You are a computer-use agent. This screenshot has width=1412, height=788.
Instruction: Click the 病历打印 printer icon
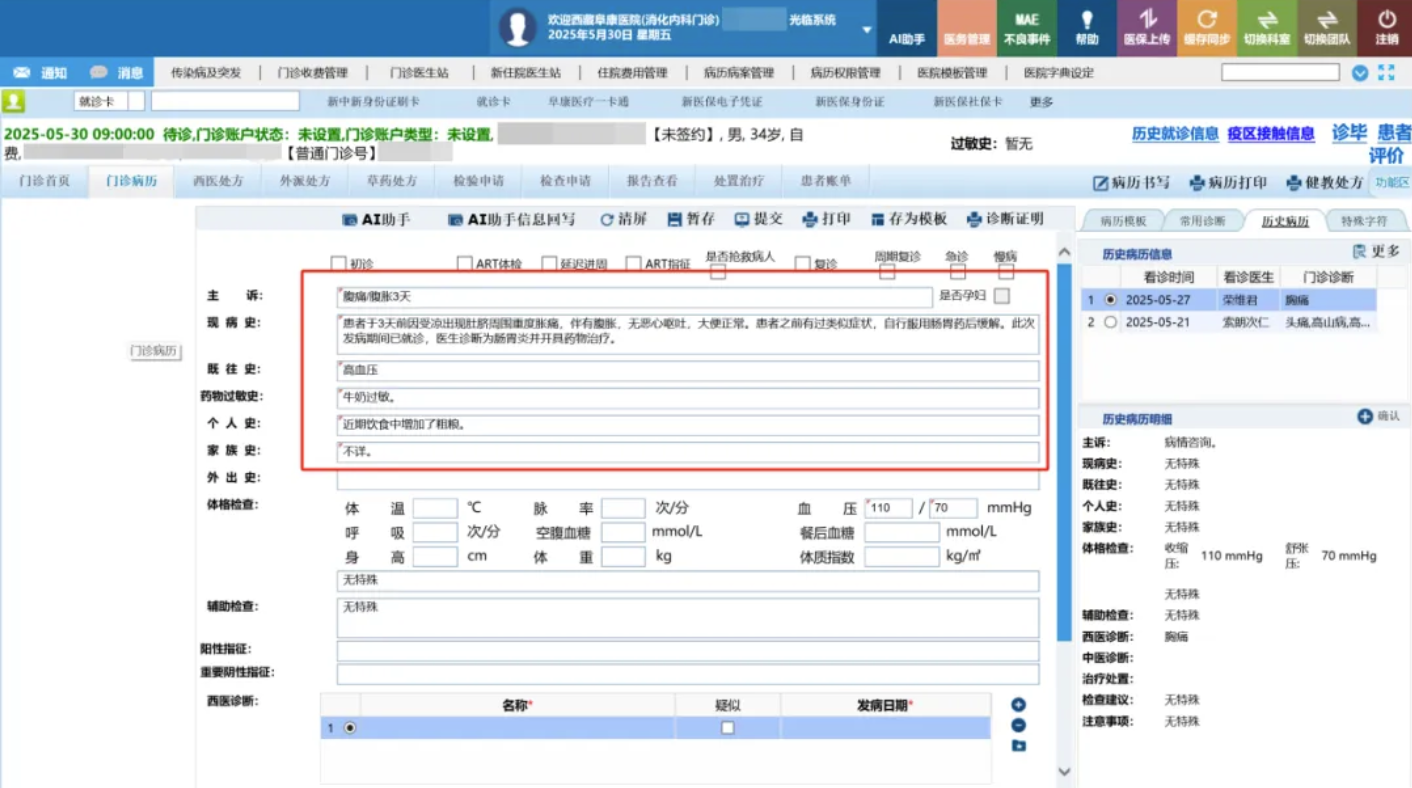point(1197,183)
